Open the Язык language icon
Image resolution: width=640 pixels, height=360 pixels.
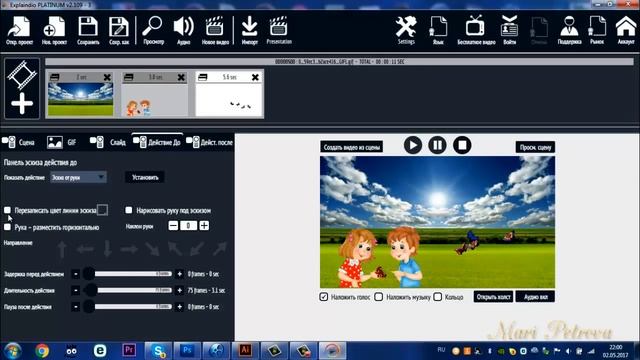click(438, 30)
